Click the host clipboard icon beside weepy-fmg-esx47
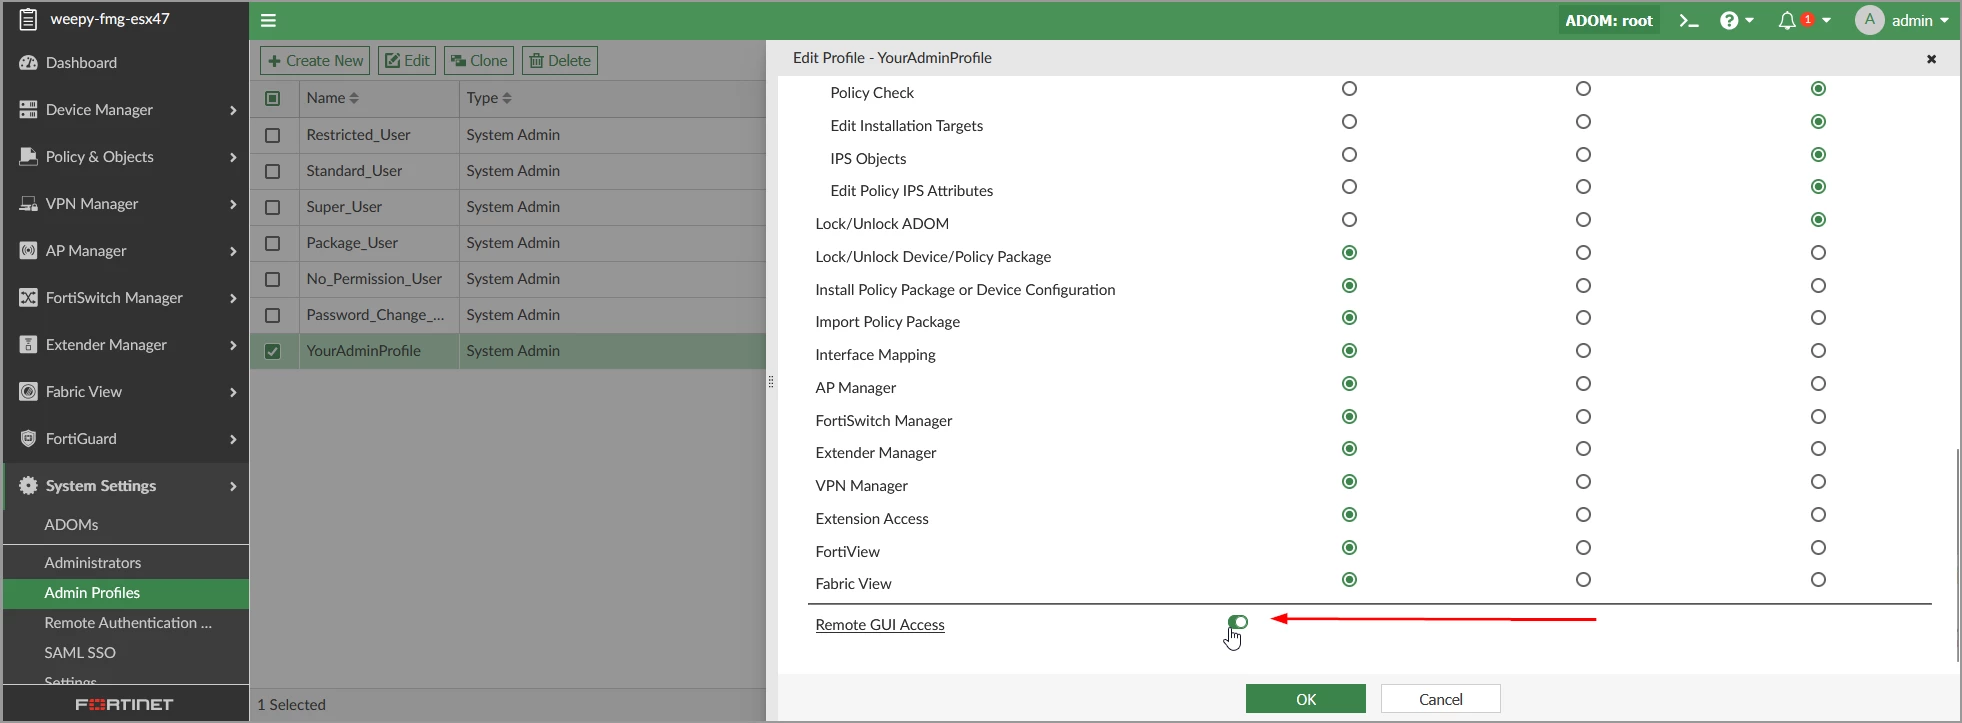 tap(28, 19)
